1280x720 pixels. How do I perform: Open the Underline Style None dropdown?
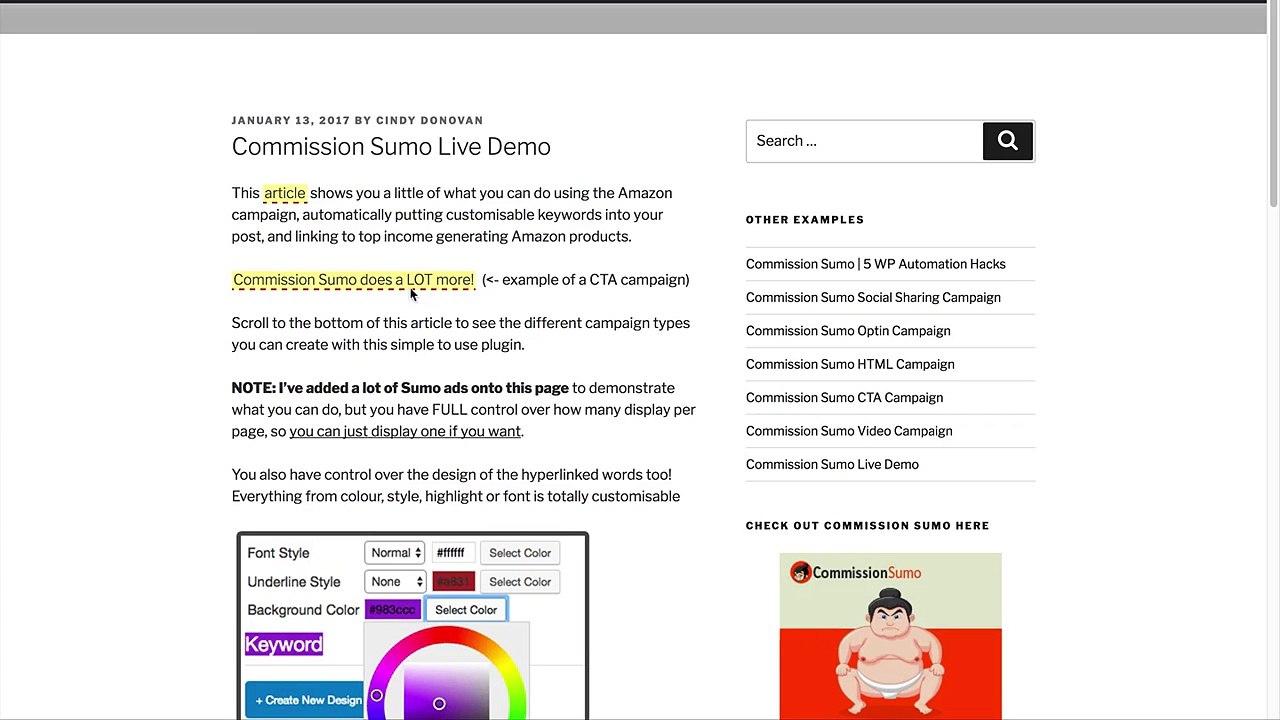point(396,582)
